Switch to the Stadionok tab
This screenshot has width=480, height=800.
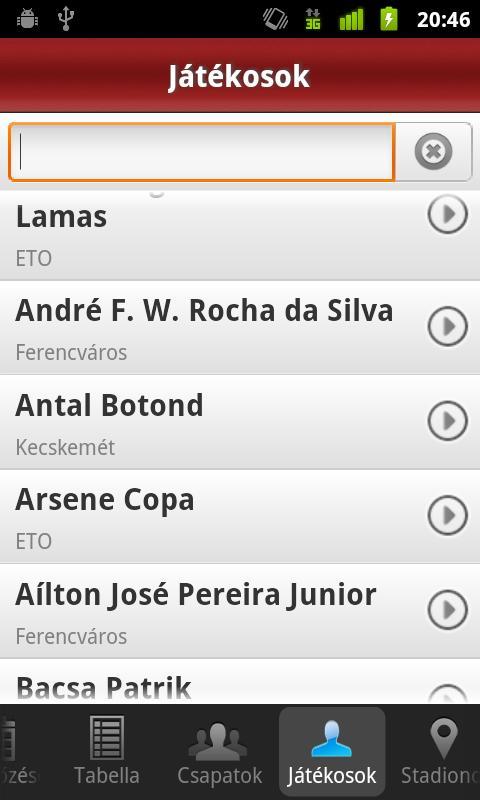click(x=441, y=751)
